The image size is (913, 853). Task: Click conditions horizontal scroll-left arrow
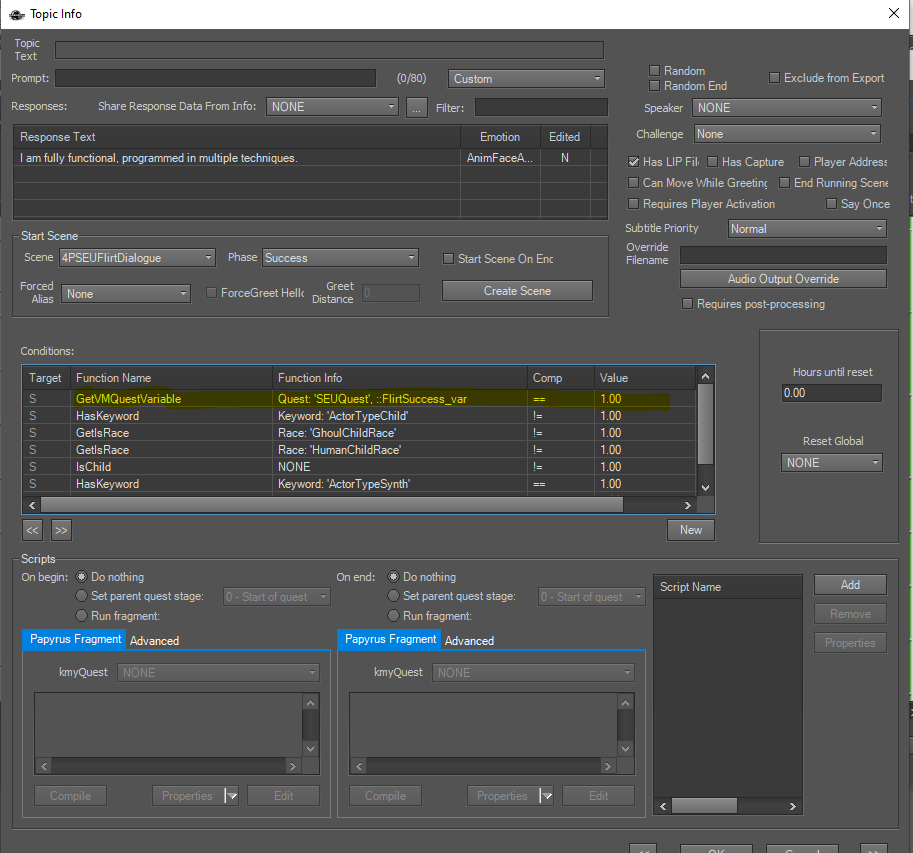pos(32,505)
